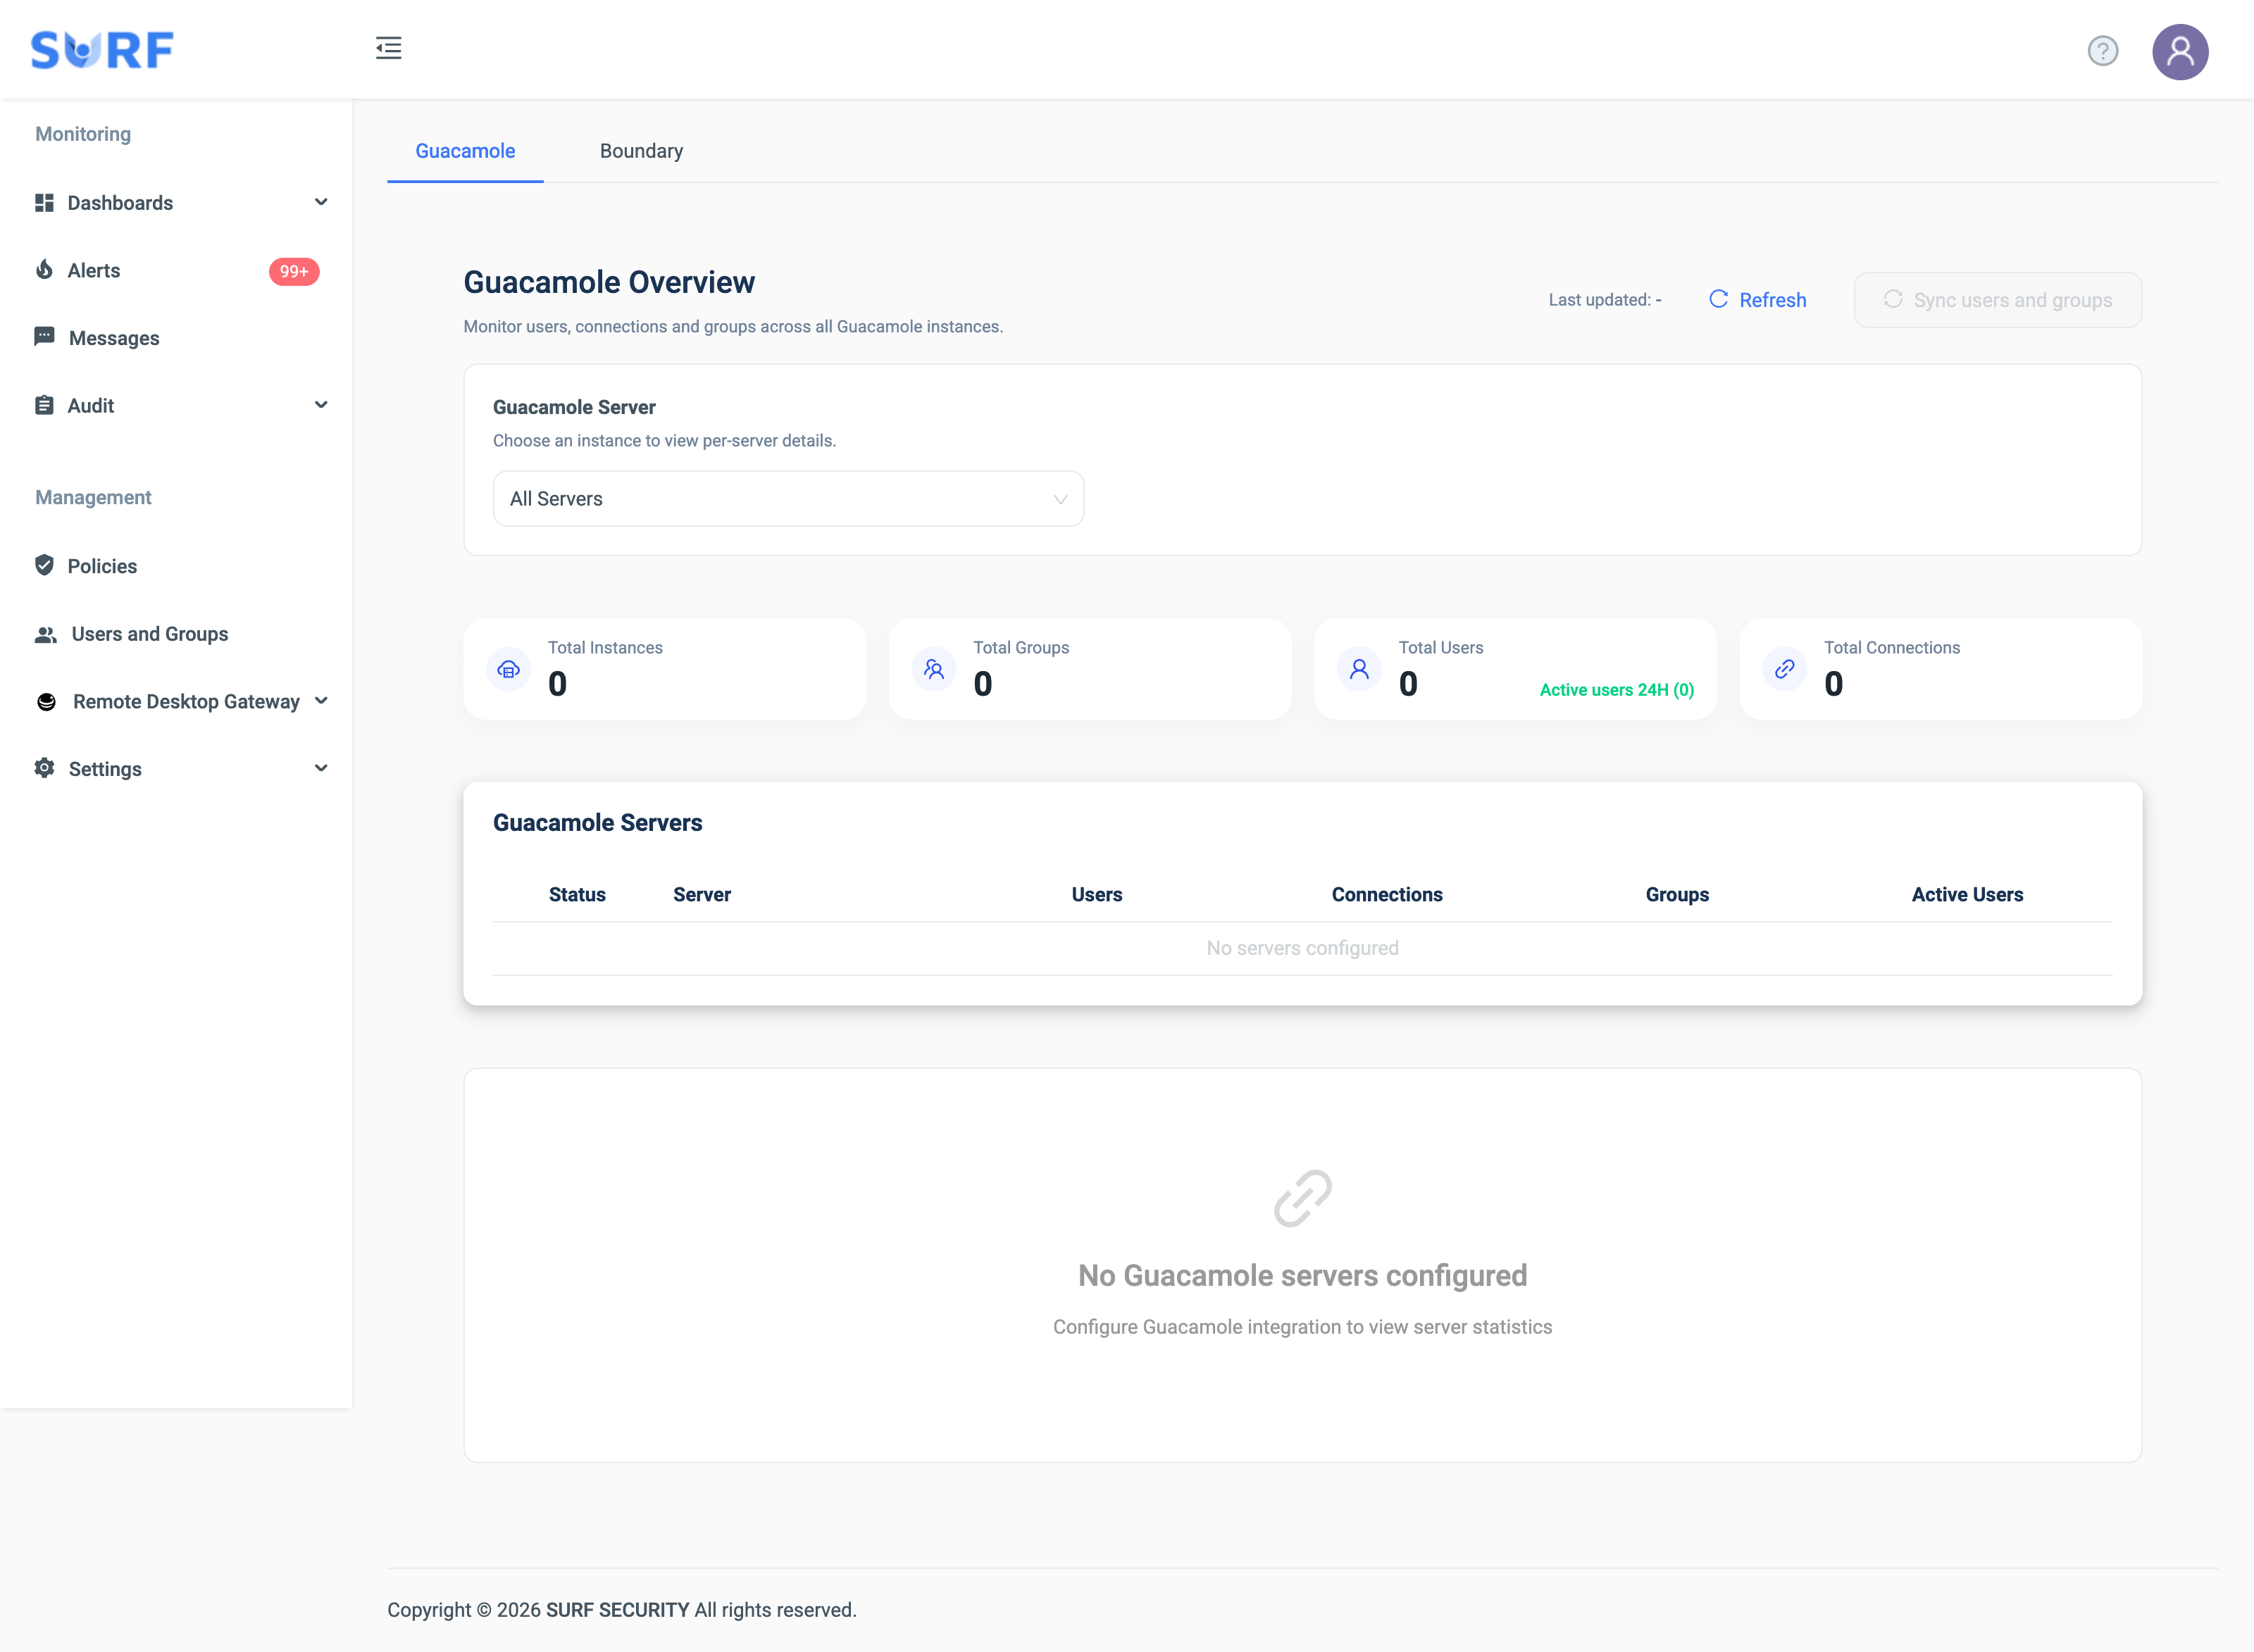Click the "Last updated: -" text
This screenshot has height=1652, width=2254.
click(x=1605, y=300)
